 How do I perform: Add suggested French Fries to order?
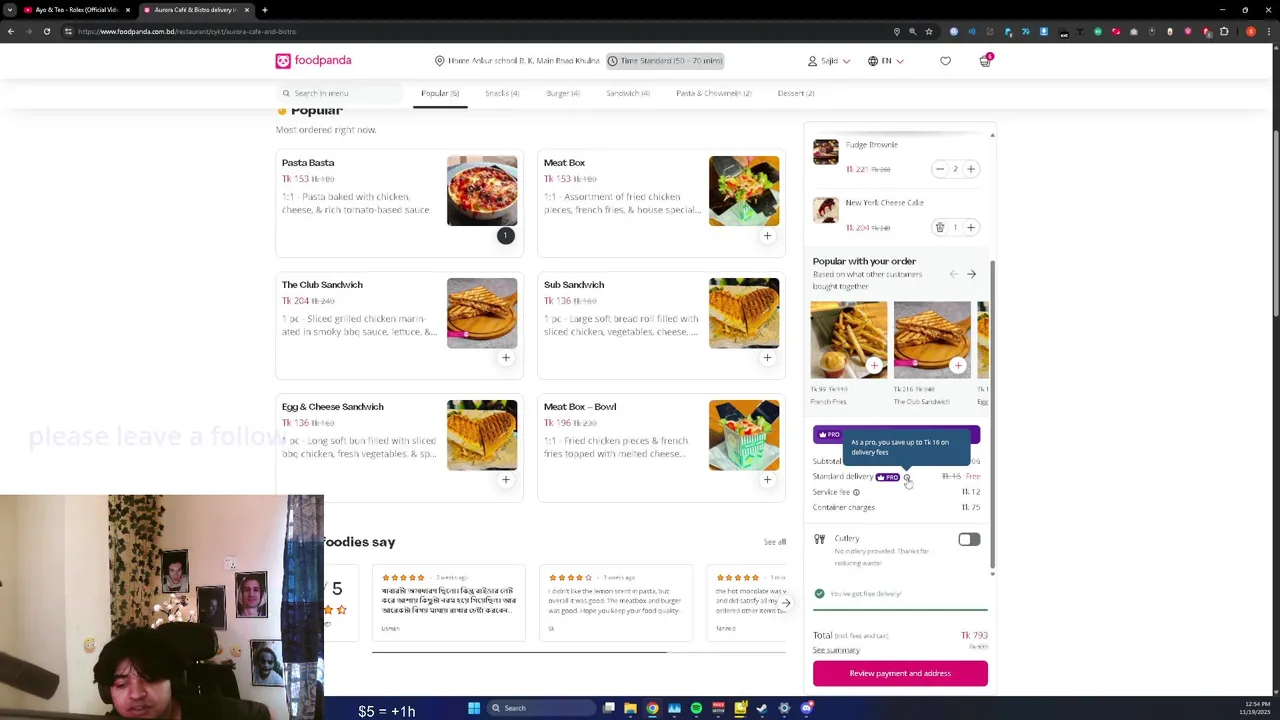tap(874, 366)
